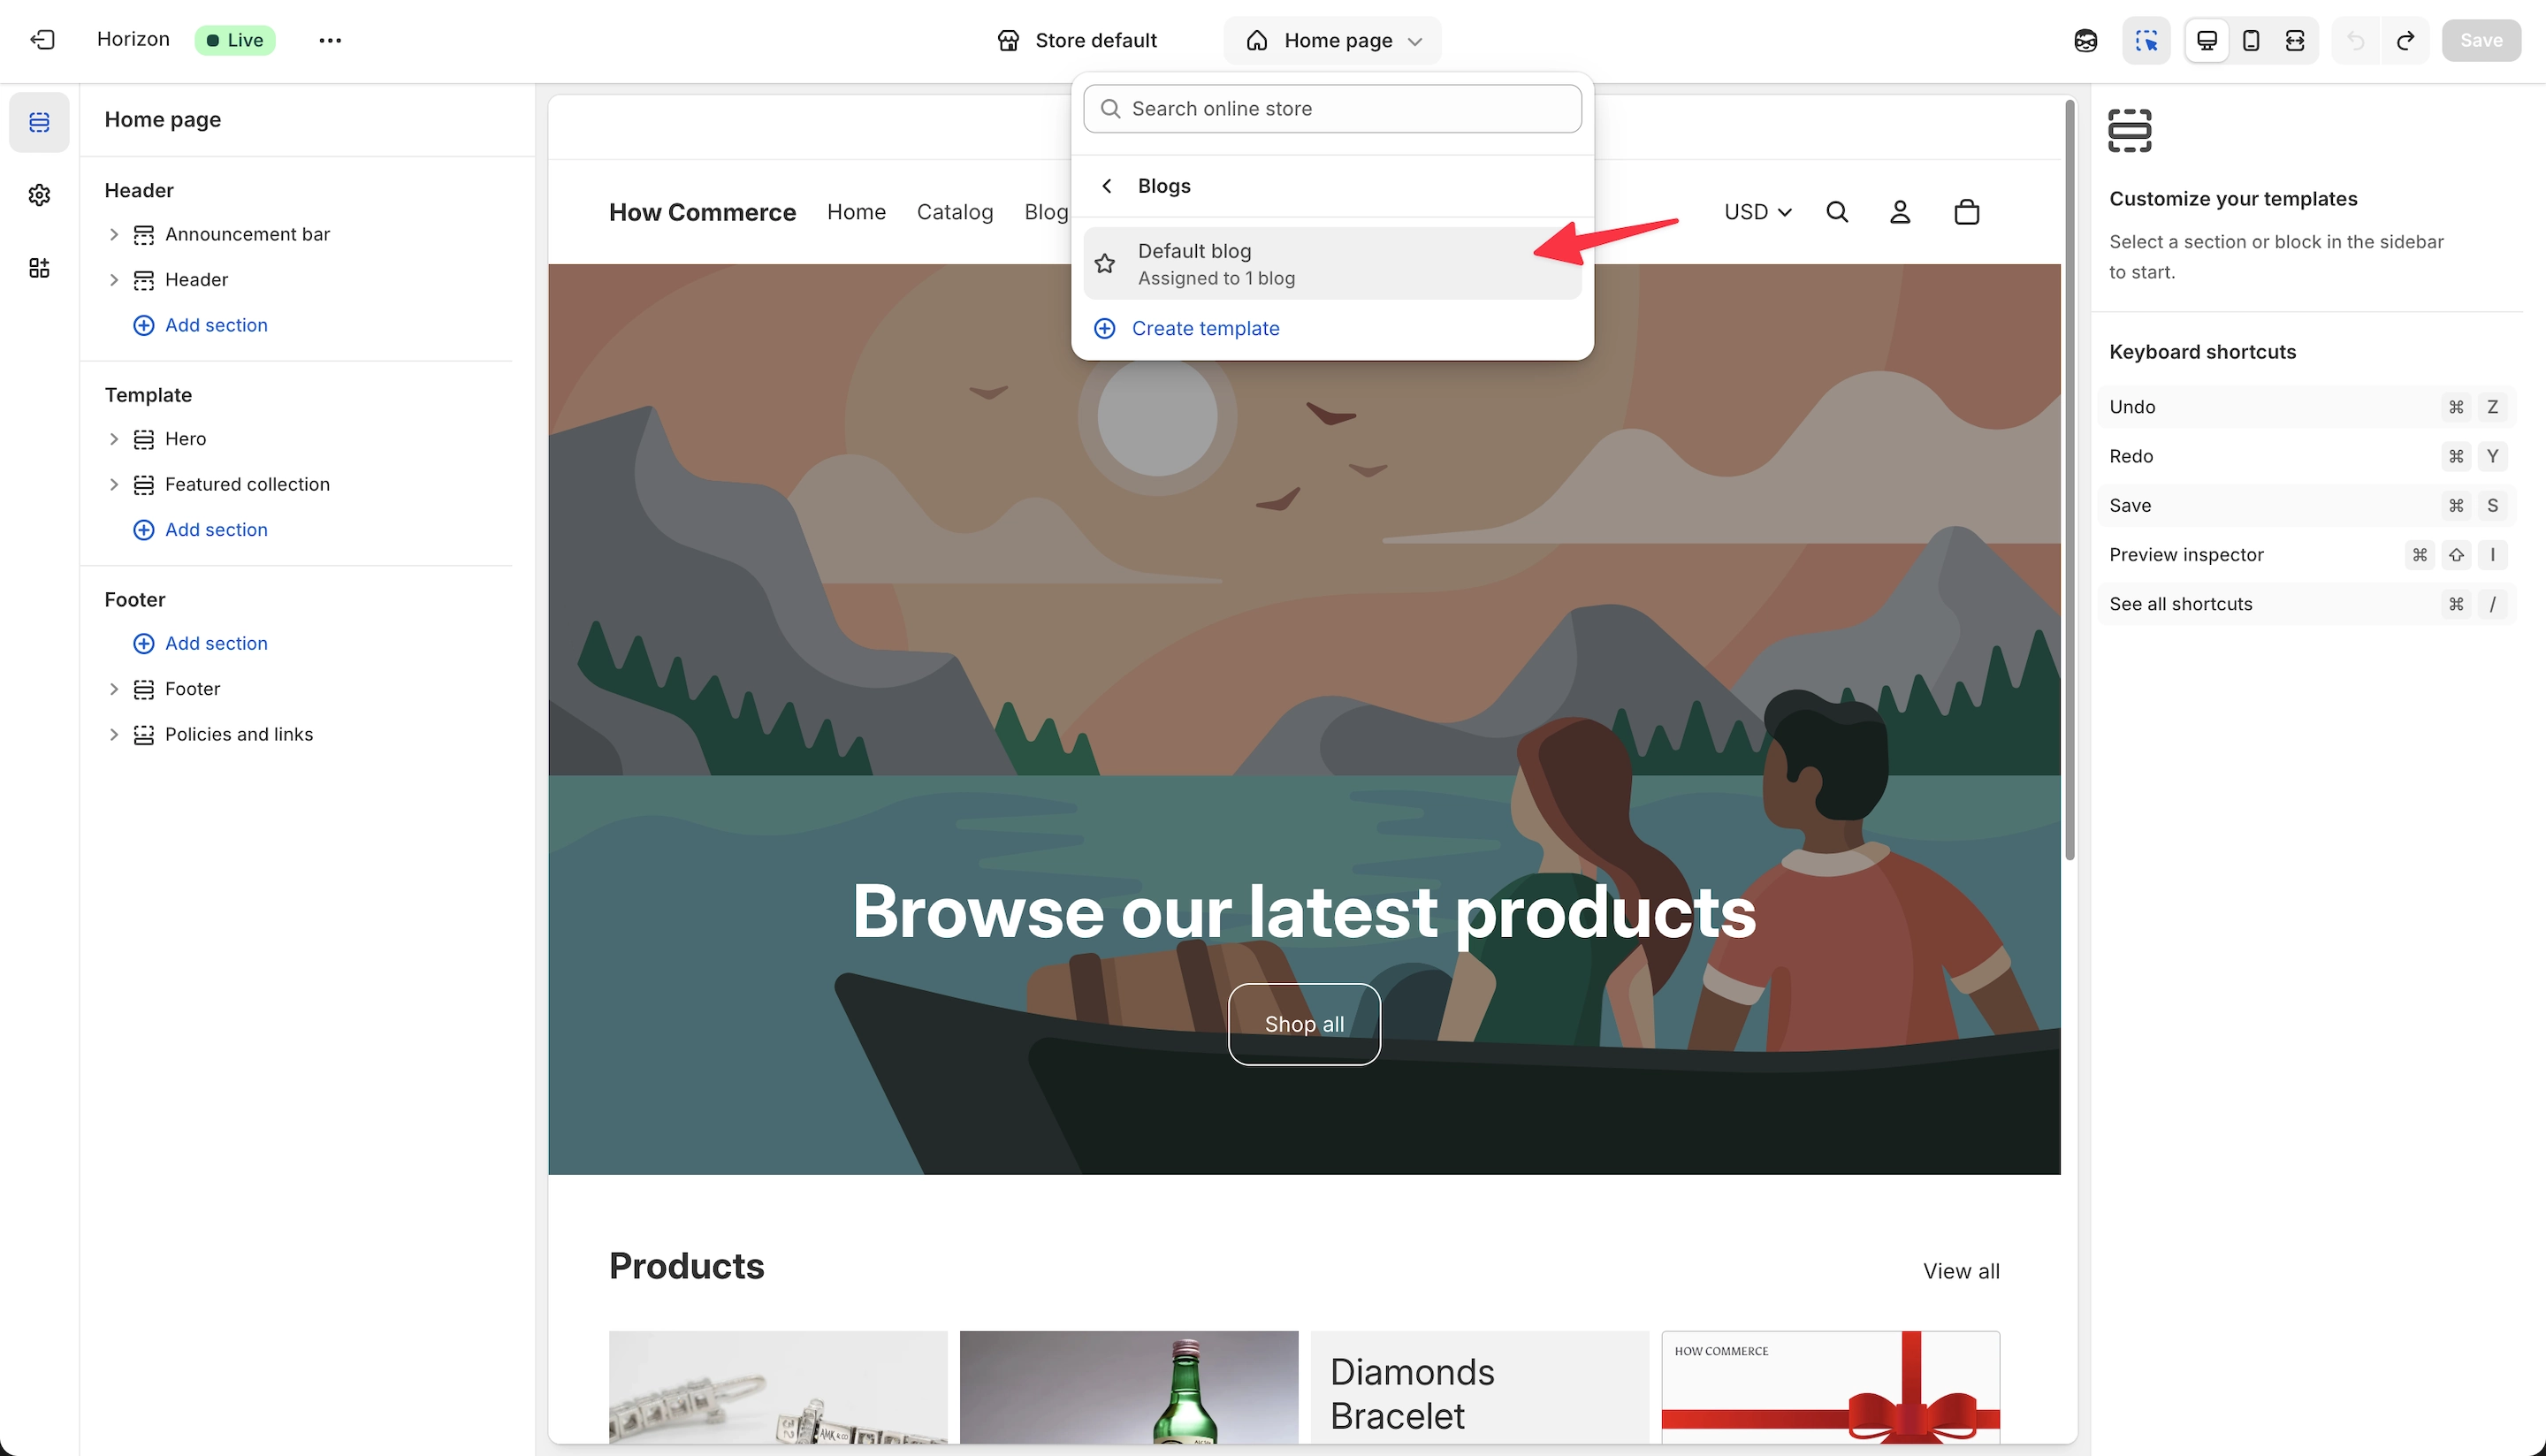Screen dimensions: 2546x1456
Task: Expand the Policies and links chevron
Action: click(x=114, y=734)
